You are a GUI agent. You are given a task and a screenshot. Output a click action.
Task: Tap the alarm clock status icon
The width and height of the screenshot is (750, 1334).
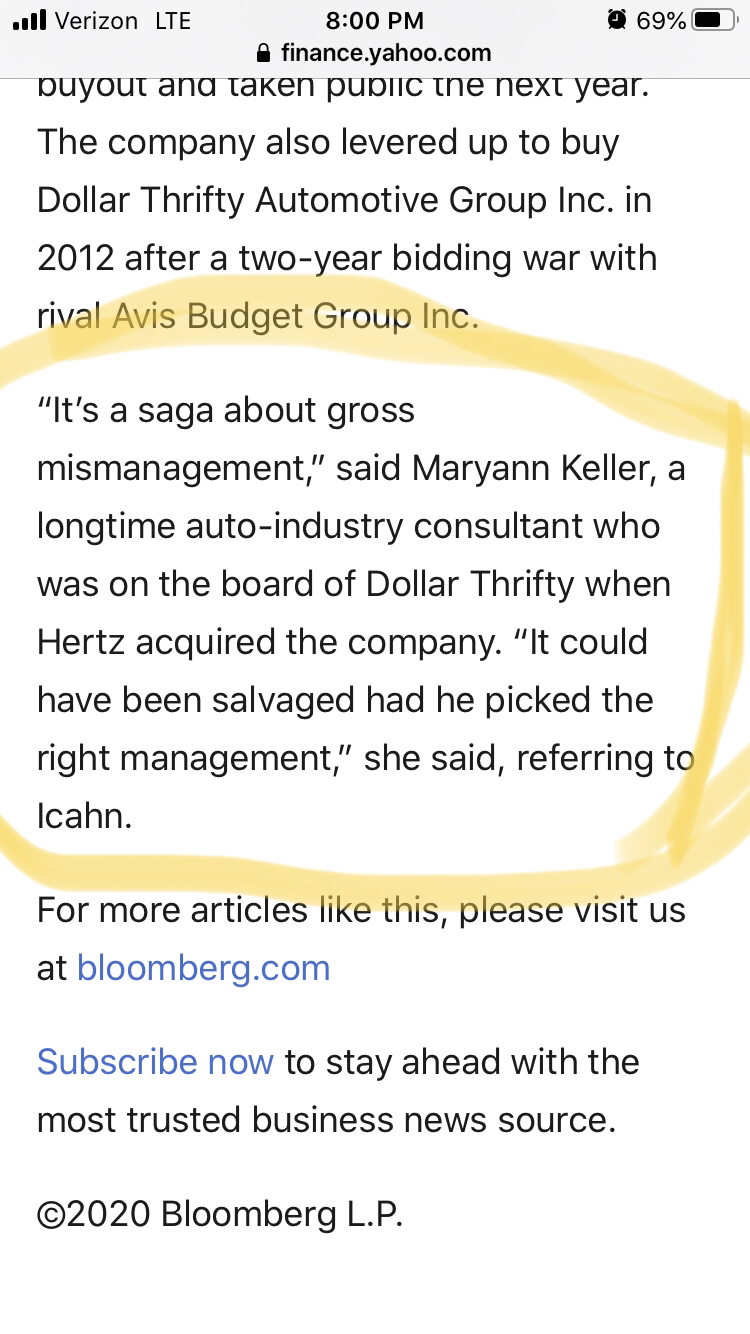(x=617, y=20)
